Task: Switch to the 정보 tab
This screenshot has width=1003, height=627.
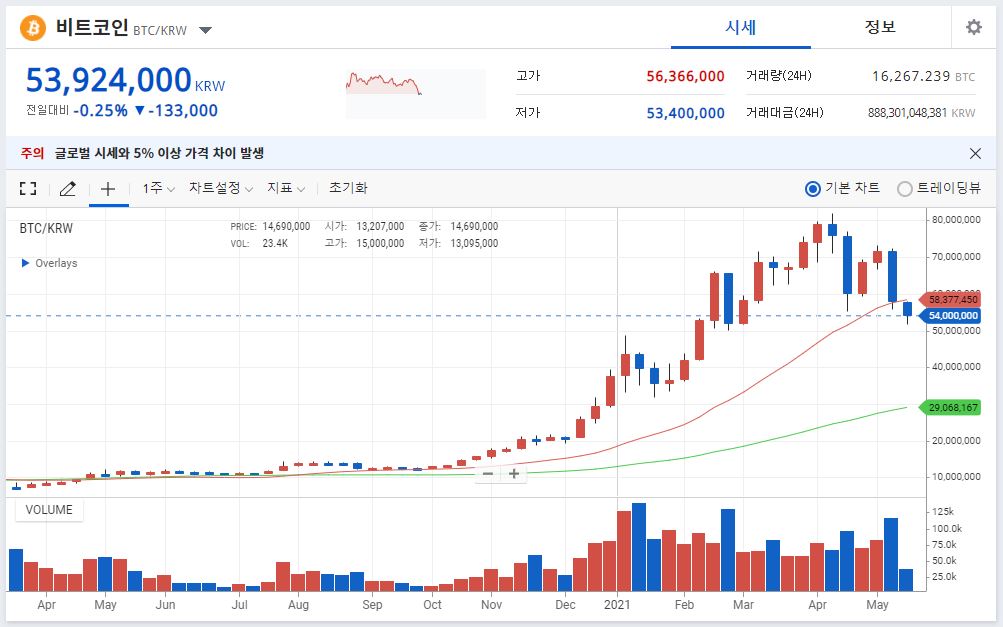Action: tap(880, 27)
